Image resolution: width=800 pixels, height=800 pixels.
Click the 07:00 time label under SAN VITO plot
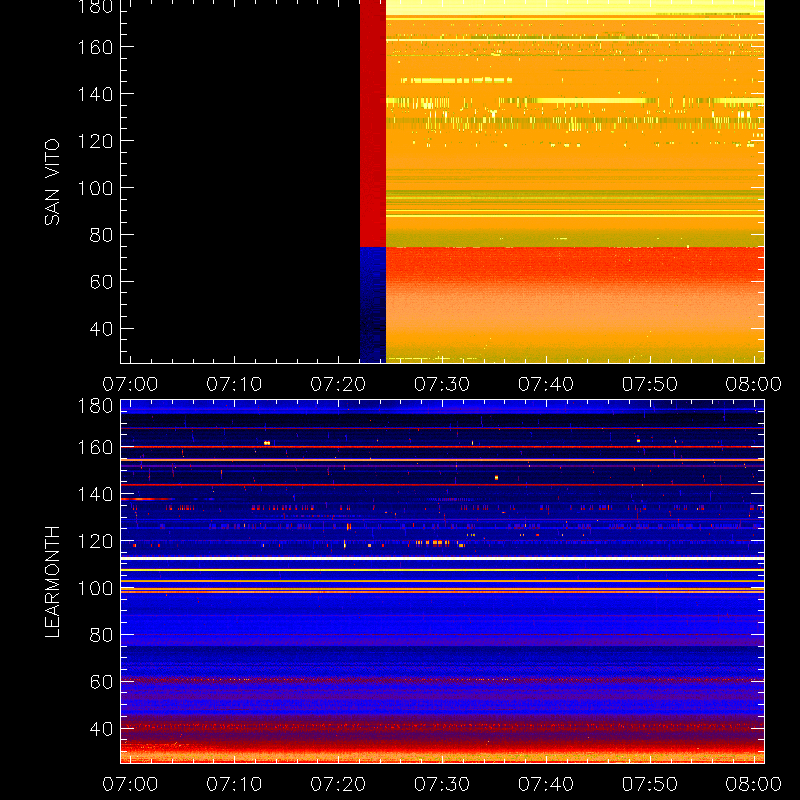click(x=130, y=384)
